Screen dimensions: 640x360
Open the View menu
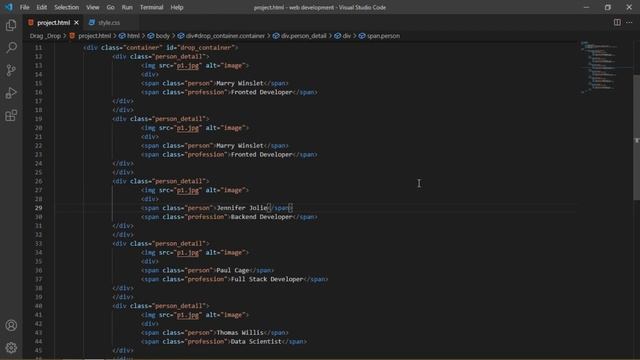coord(93,7)
